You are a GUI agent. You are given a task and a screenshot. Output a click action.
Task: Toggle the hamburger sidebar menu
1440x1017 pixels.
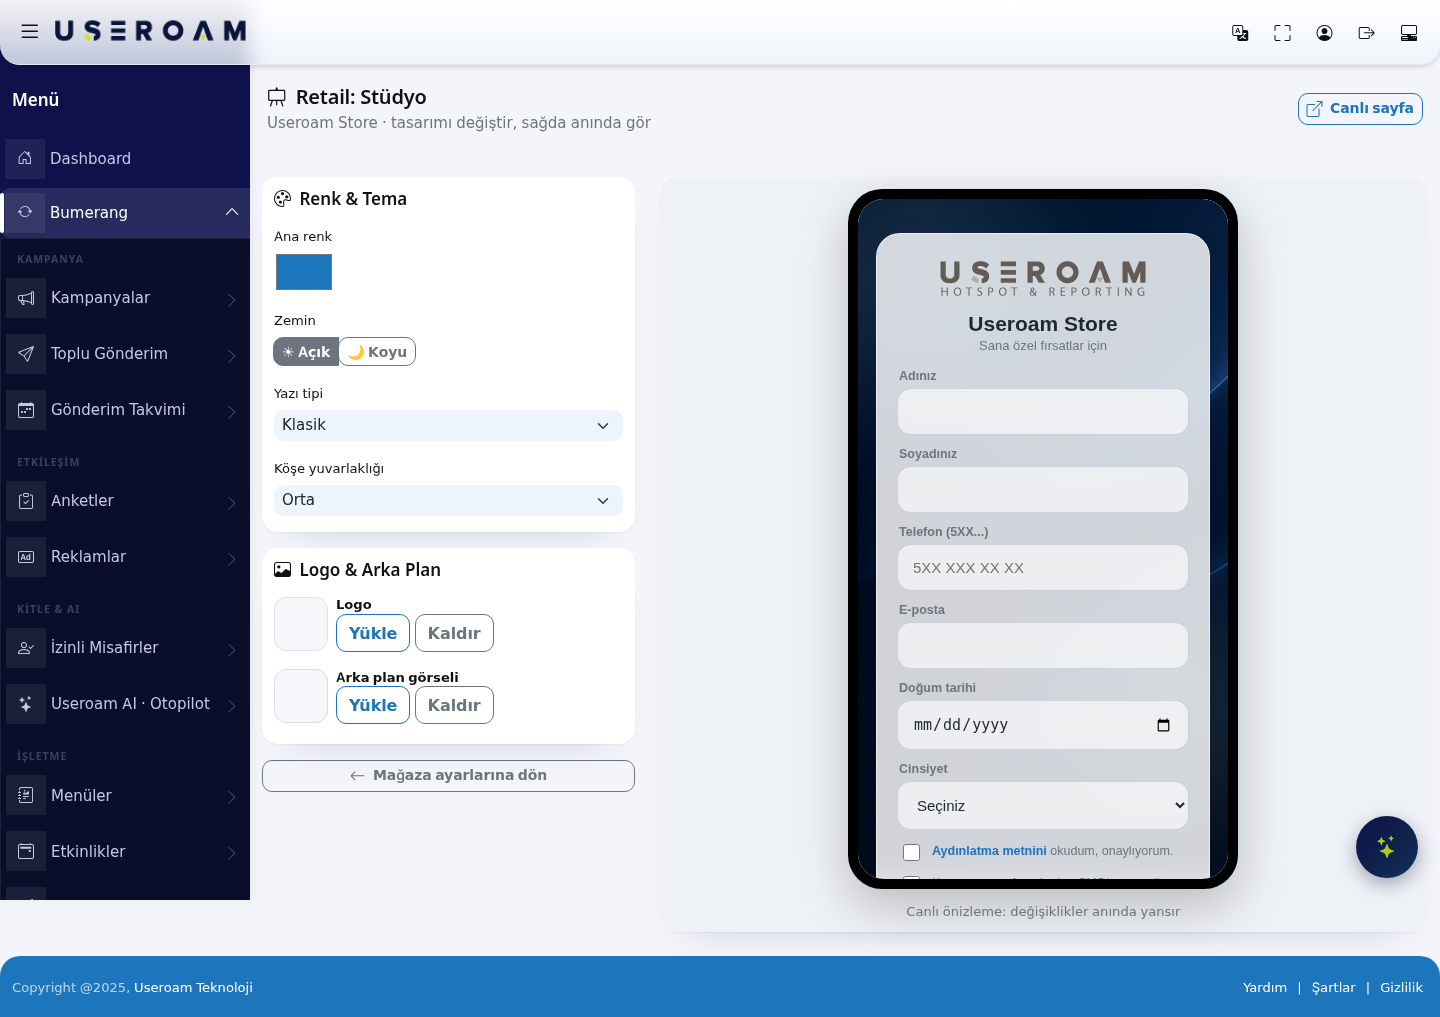click(30, 31)
